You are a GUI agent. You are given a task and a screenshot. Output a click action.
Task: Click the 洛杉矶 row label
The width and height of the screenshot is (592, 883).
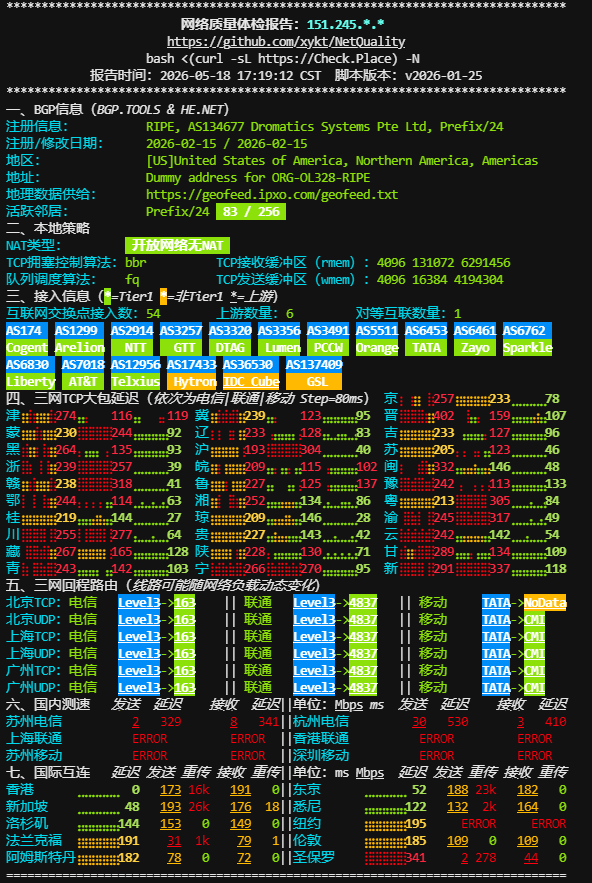point(27,823)
